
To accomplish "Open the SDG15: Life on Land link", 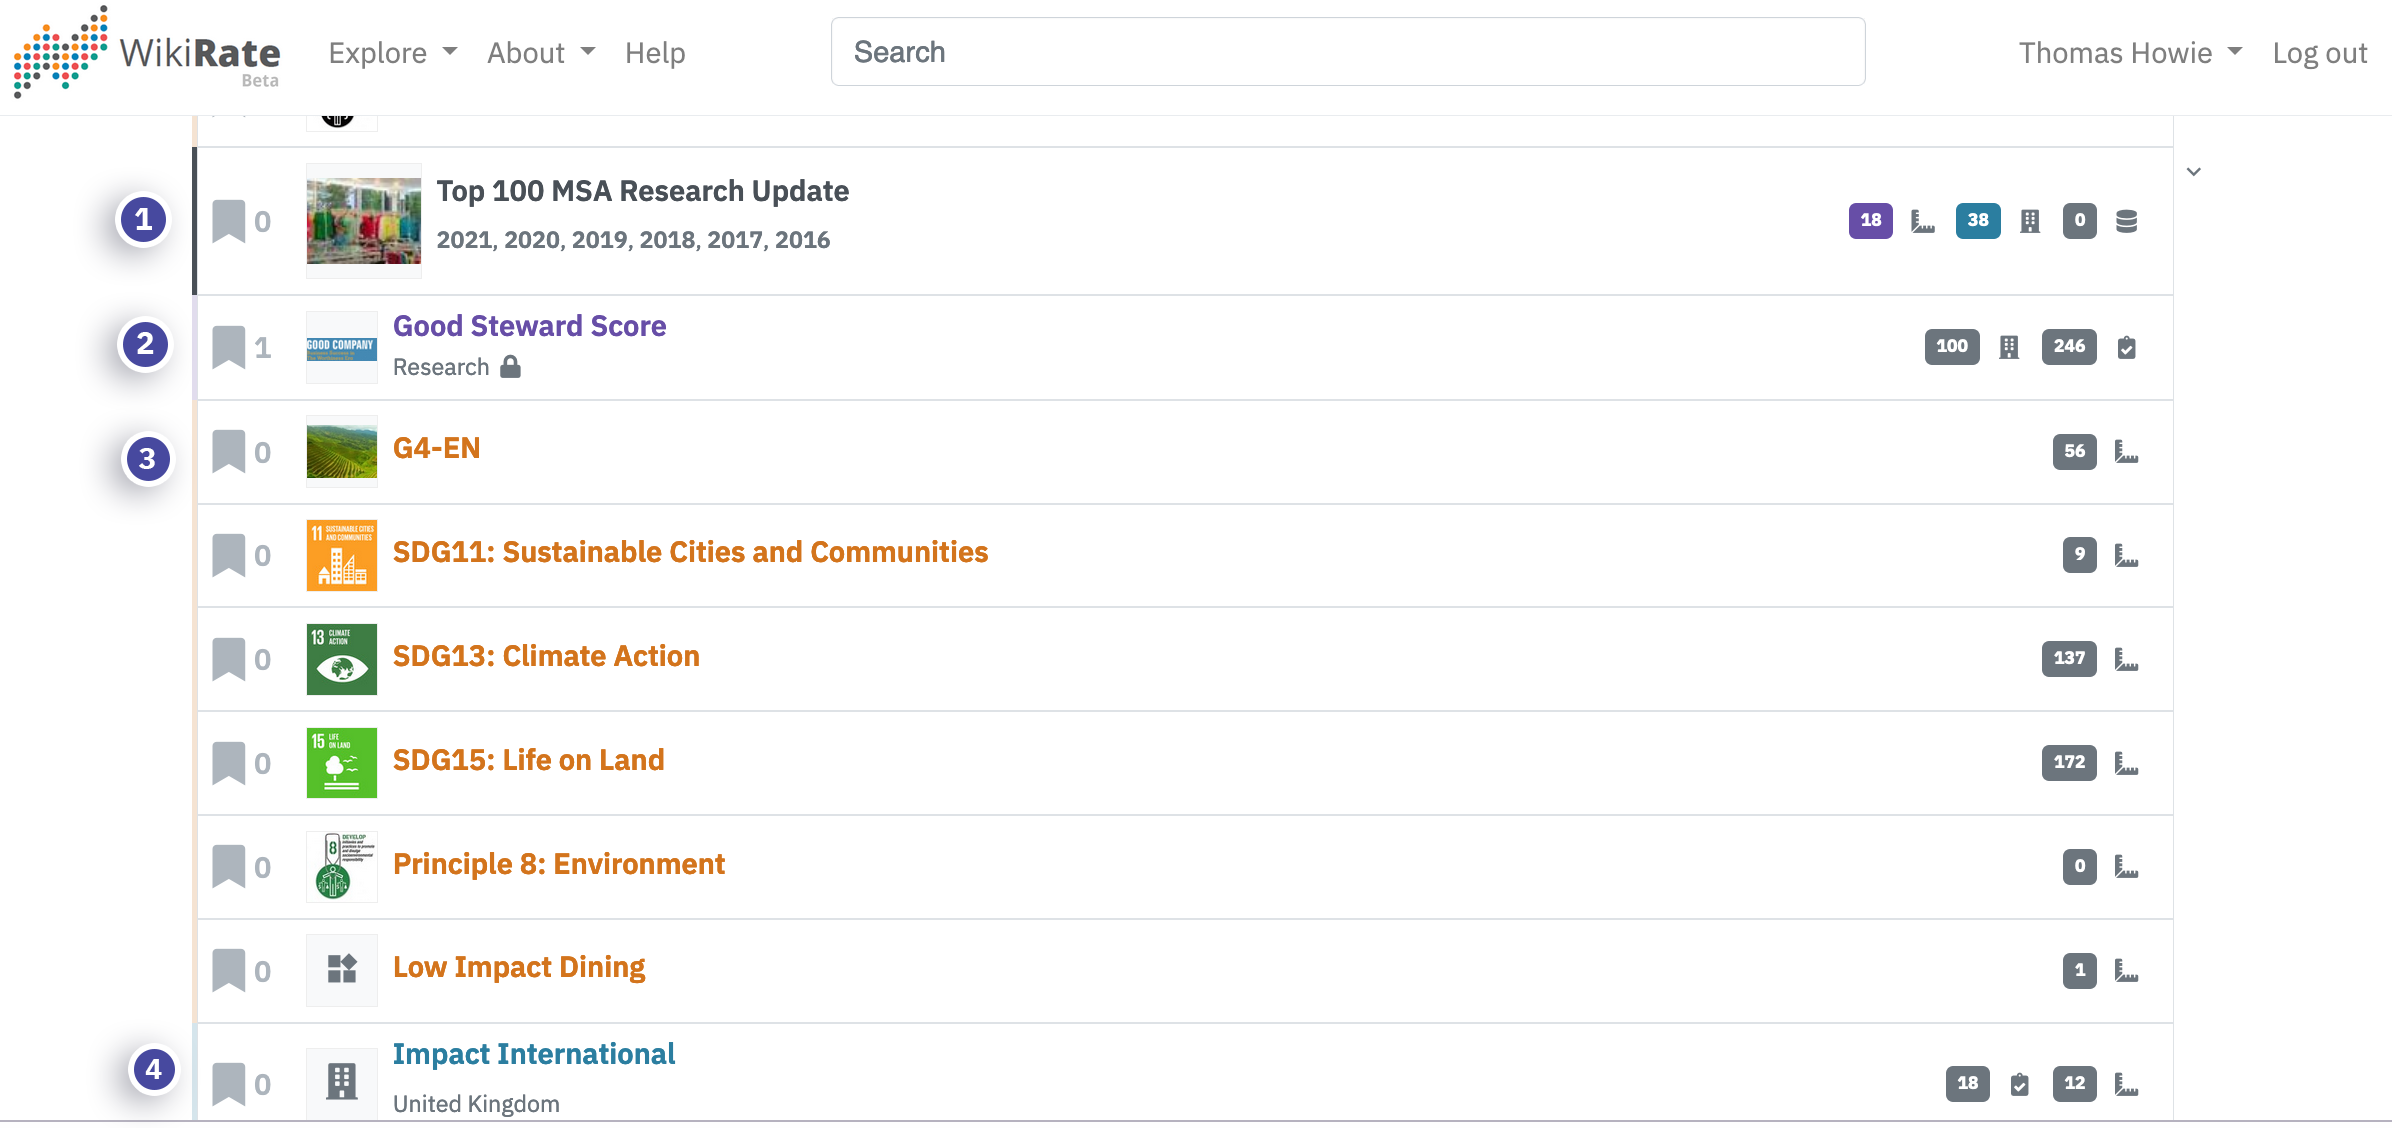I will 528,760.
